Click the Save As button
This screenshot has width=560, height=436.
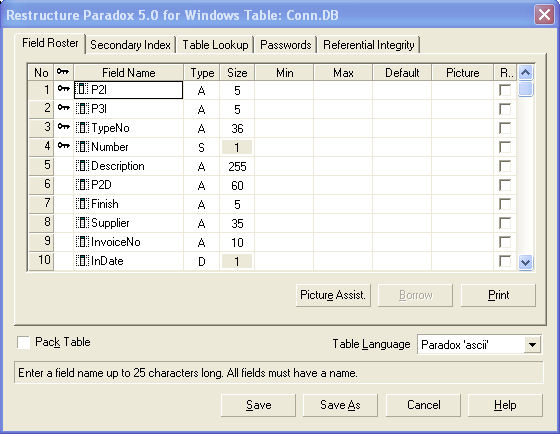pyautogui.click(x=340, y=405)
